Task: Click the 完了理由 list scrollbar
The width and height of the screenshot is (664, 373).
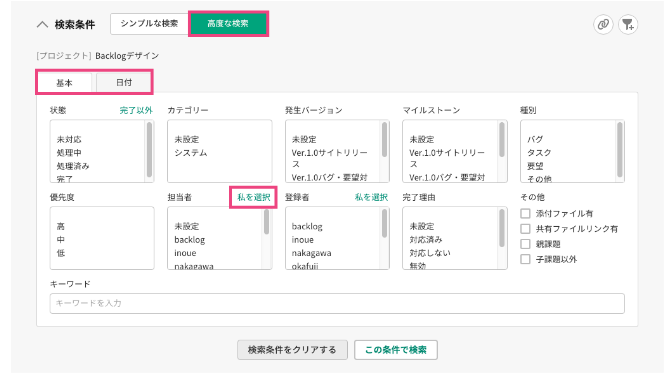Action: pos(502,228)
